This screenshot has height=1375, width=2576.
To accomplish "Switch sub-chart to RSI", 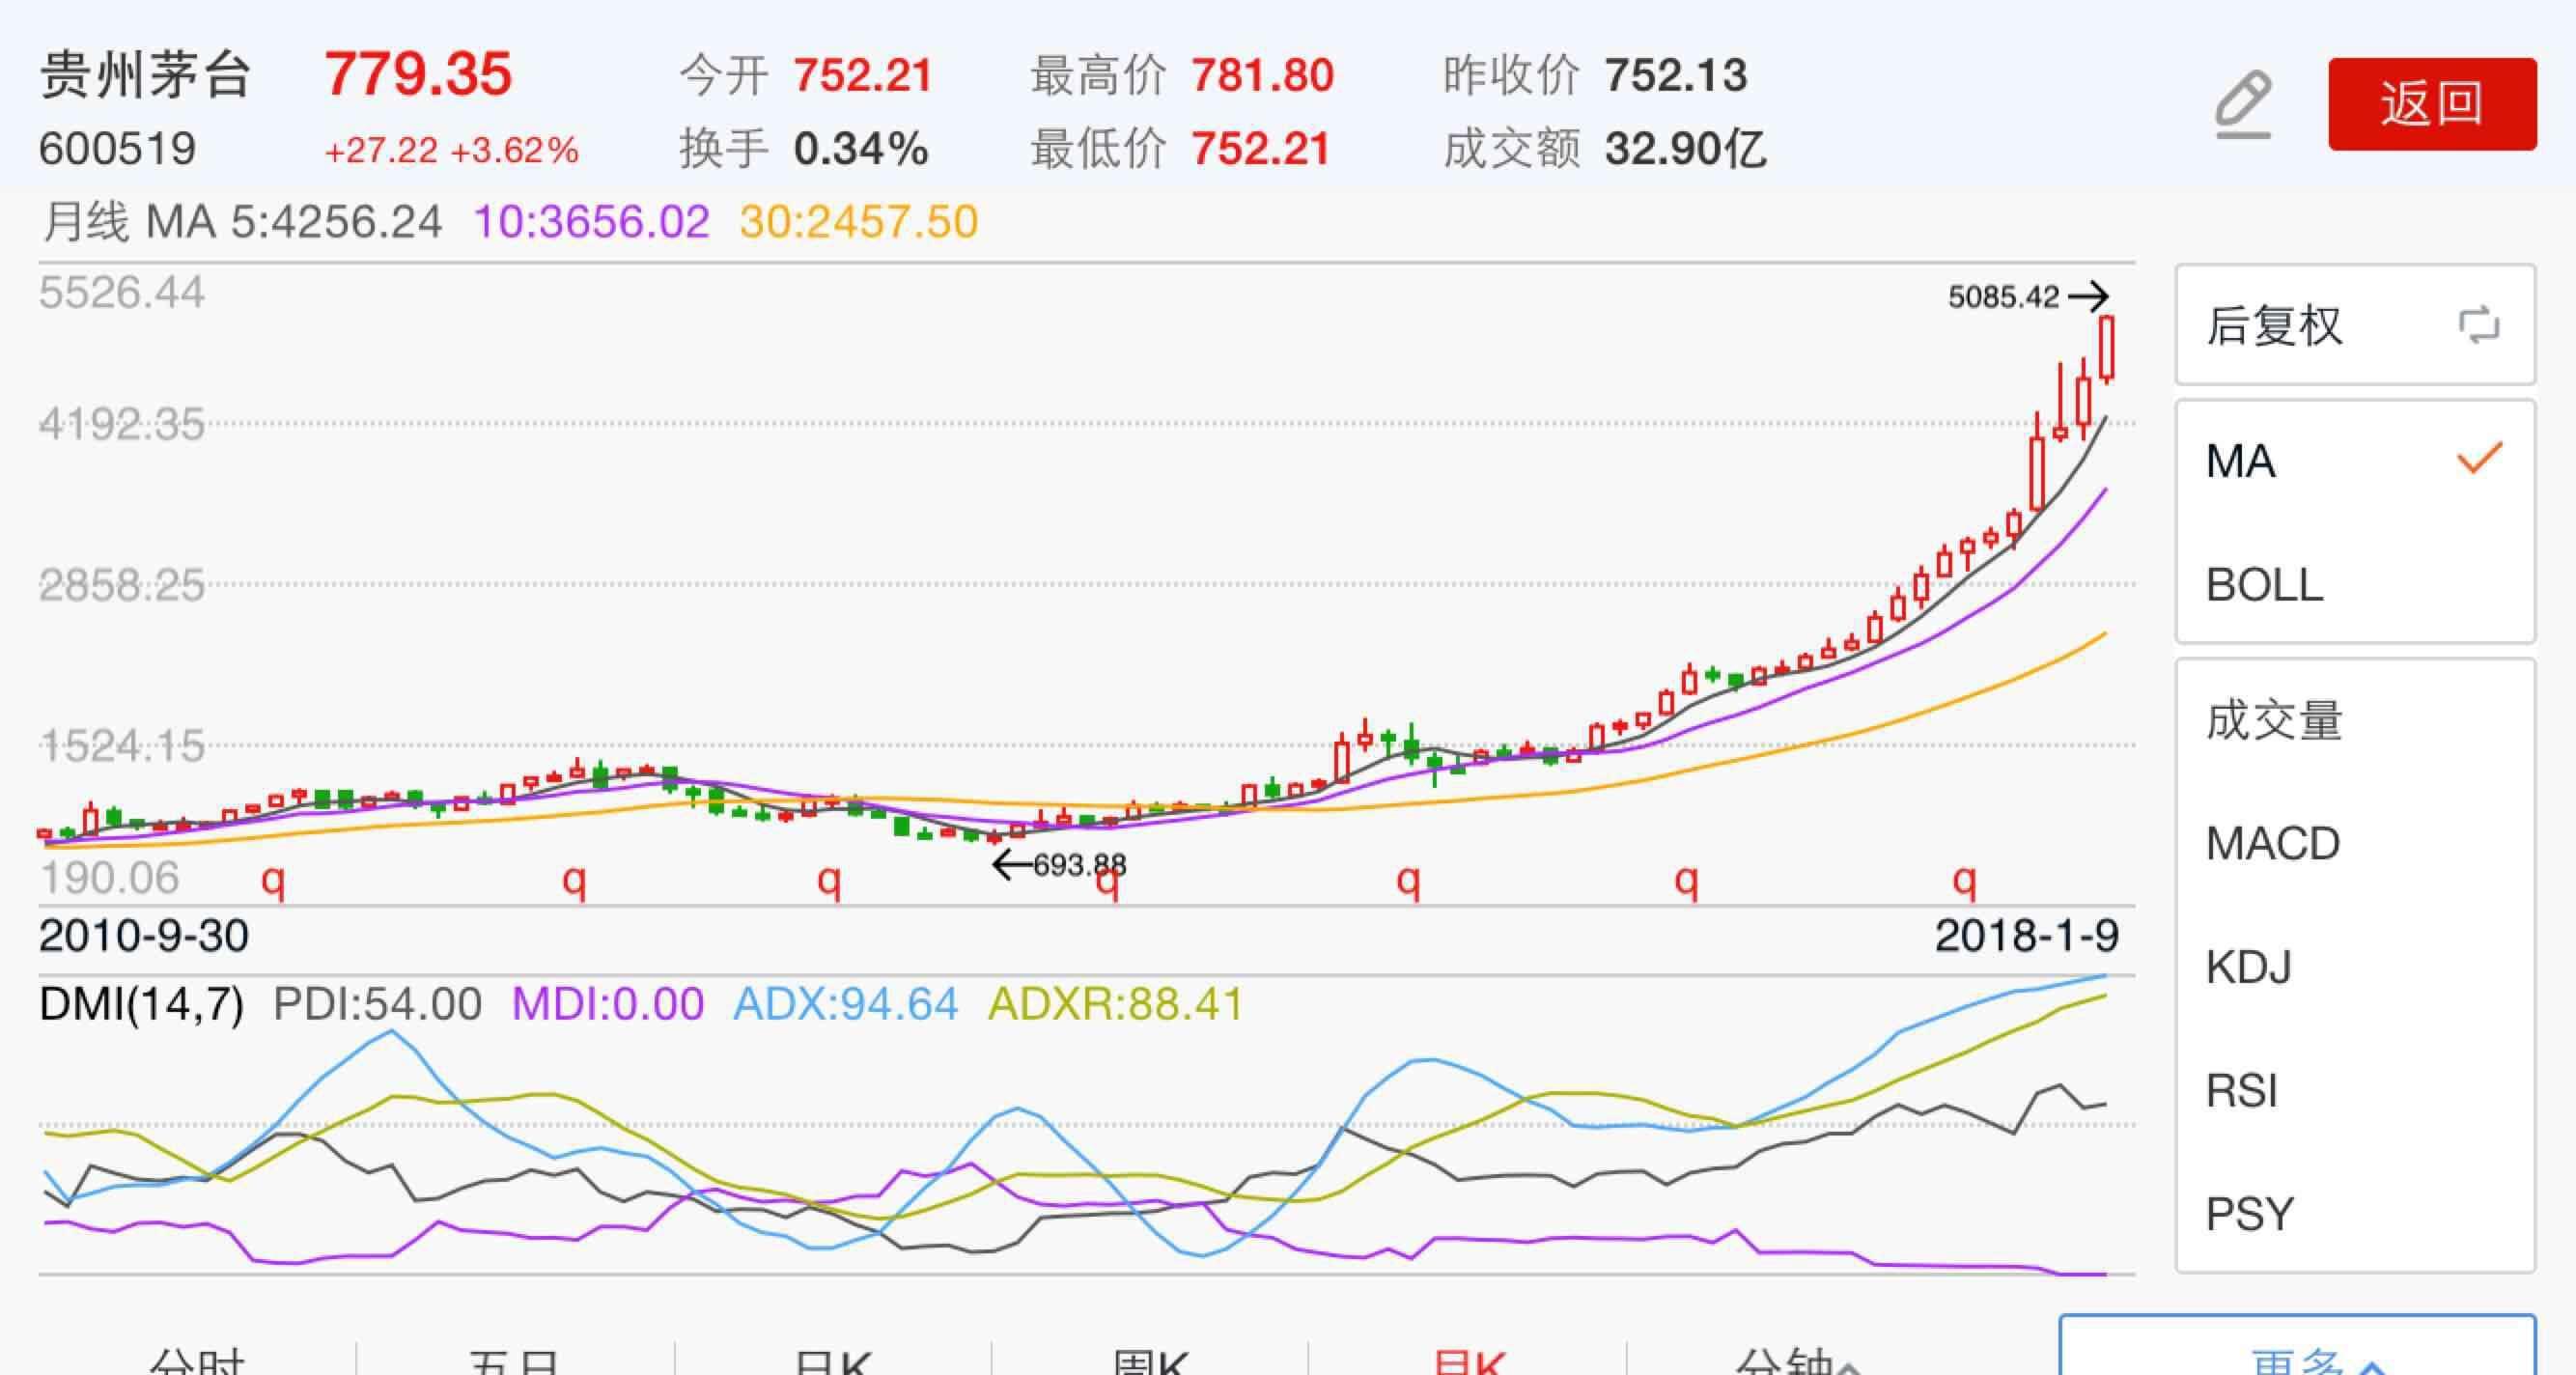I will pyautogui.click(x=2355, y=1090).
